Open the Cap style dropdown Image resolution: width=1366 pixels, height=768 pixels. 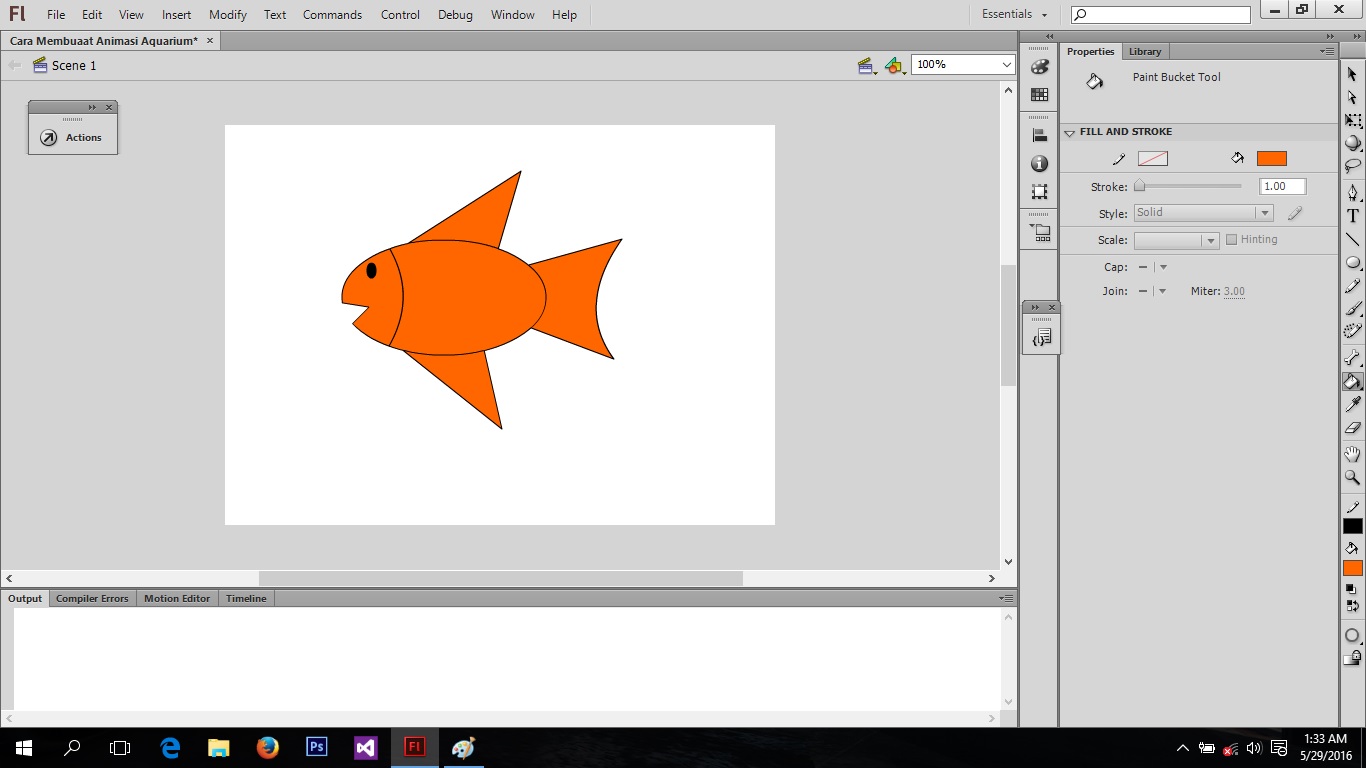1162,267
